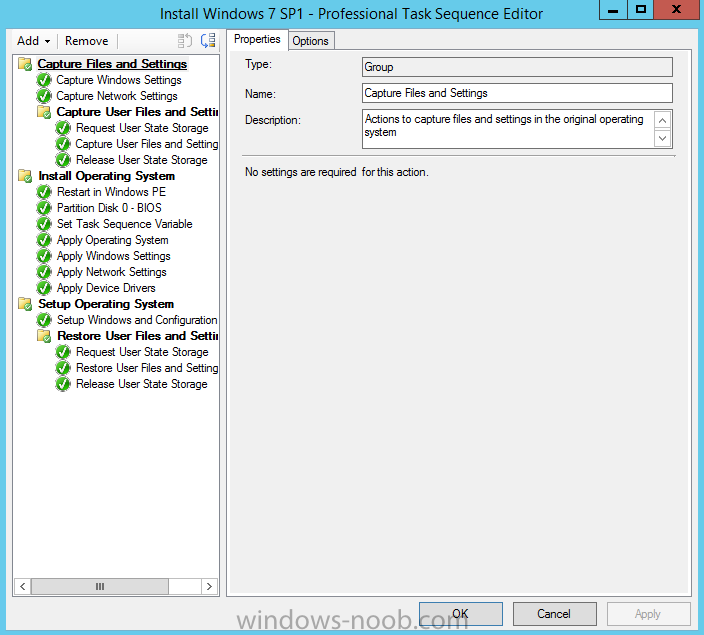Screen dimensions: 704x635
Task: Click check icon beside Apply Network Settings
Action: (x=44, y=272)
